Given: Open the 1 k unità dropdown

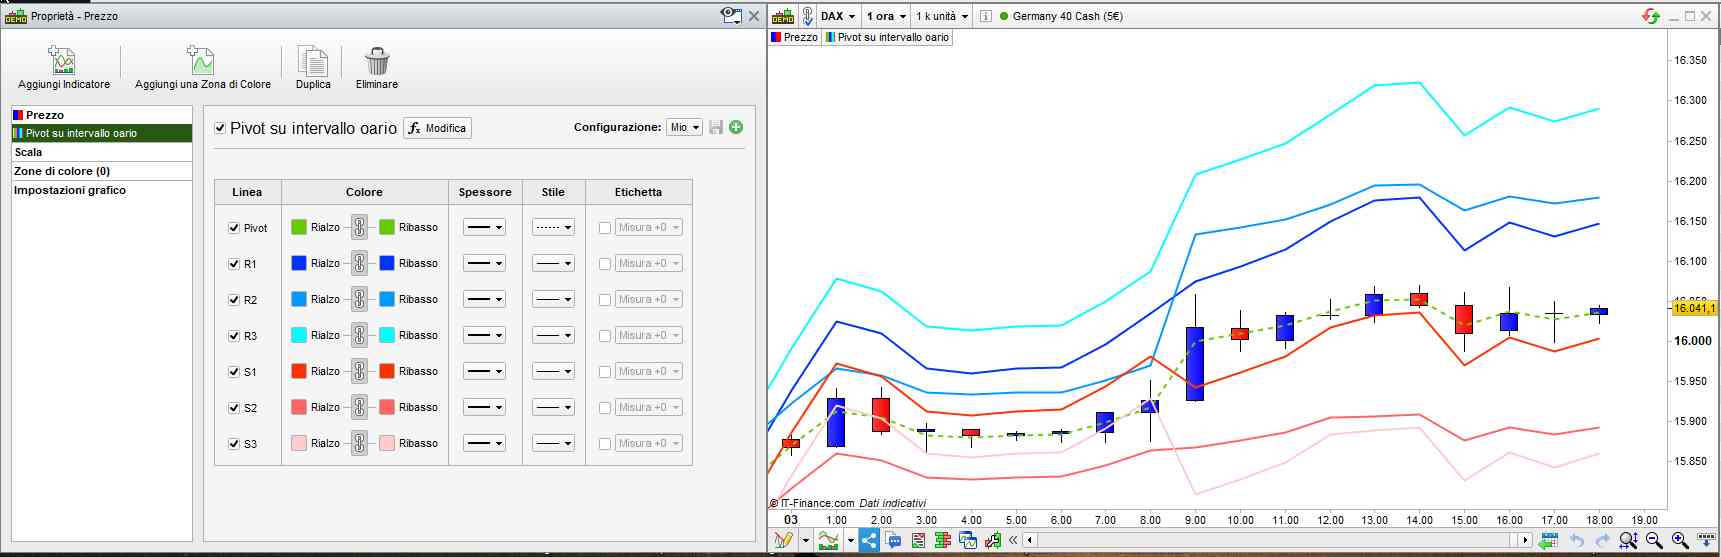Looking at the screenshot, I should (x=942, y=16).
